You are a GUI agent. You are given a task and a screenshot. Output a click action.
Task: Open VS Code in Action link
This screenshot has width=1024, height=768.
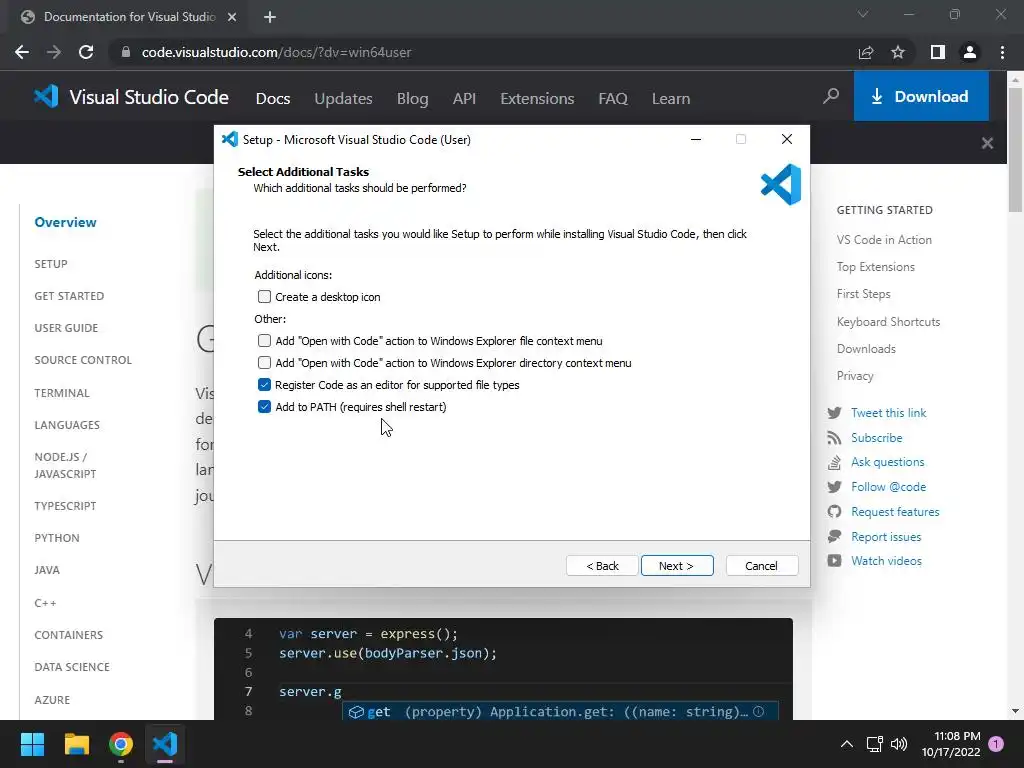884,240
